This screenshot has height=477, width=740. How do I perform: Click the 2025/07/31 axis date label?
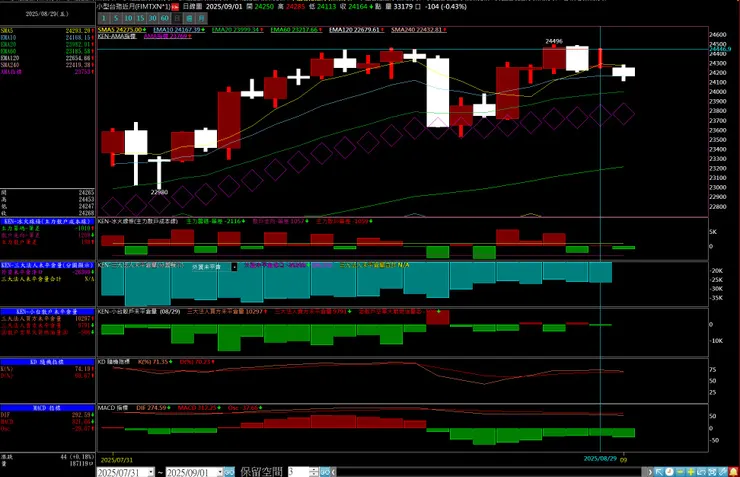click(117, 460)
